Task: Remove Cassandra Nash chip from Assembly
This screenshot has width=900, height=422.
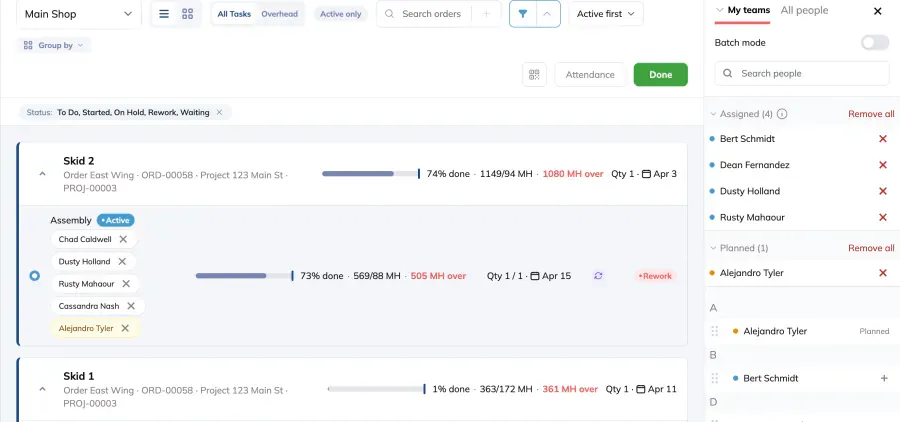Action: pyautogui.click(x=131, y=306)
